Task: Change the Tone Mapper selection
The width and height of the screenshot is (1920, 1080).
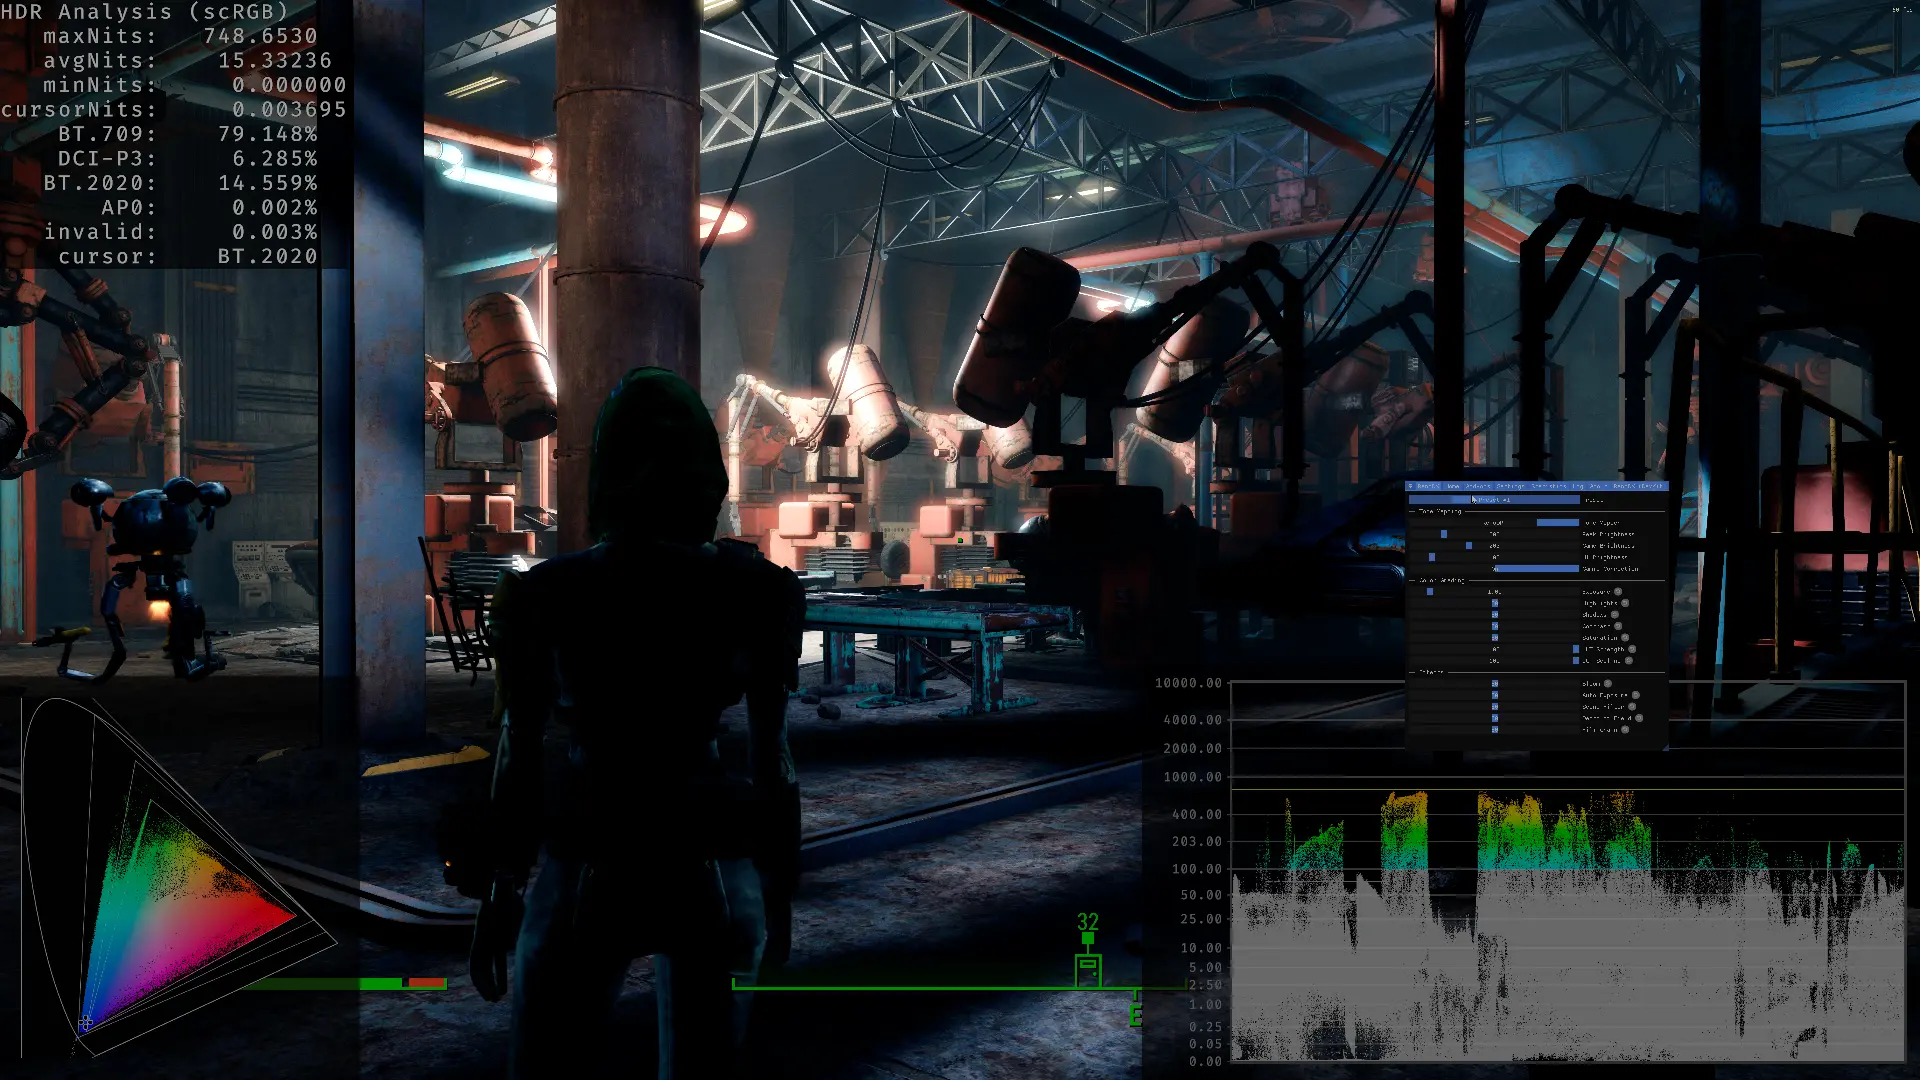Action: [1494, 523]
